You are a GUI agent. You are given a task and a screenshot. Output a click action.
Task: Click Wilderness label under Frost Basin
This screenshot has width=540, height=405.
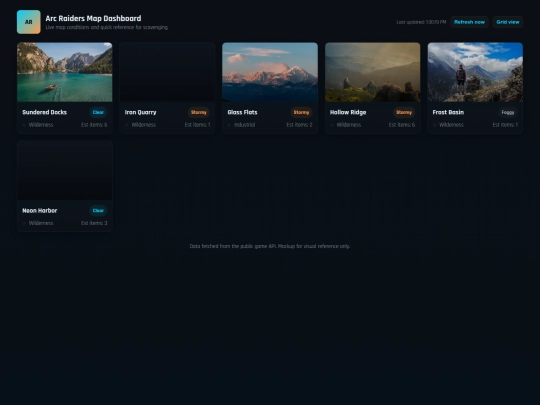[x=451, y=125]
